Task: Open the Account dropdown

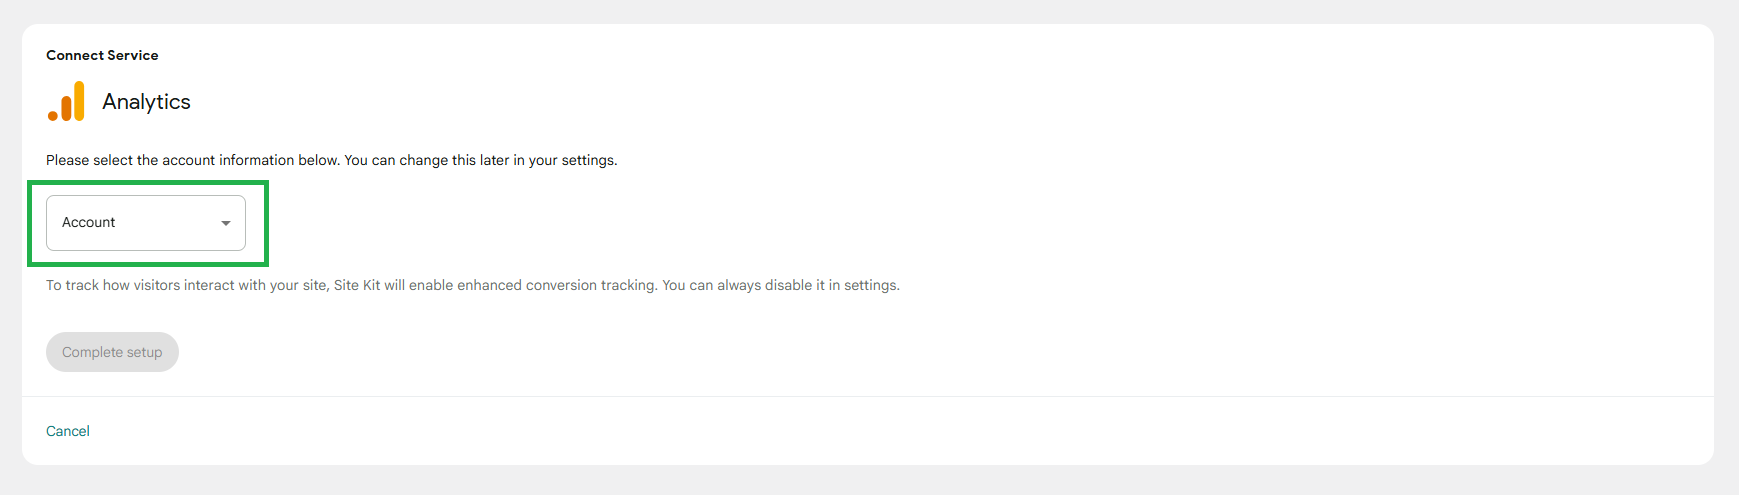Action: click(x=146, y=223)
